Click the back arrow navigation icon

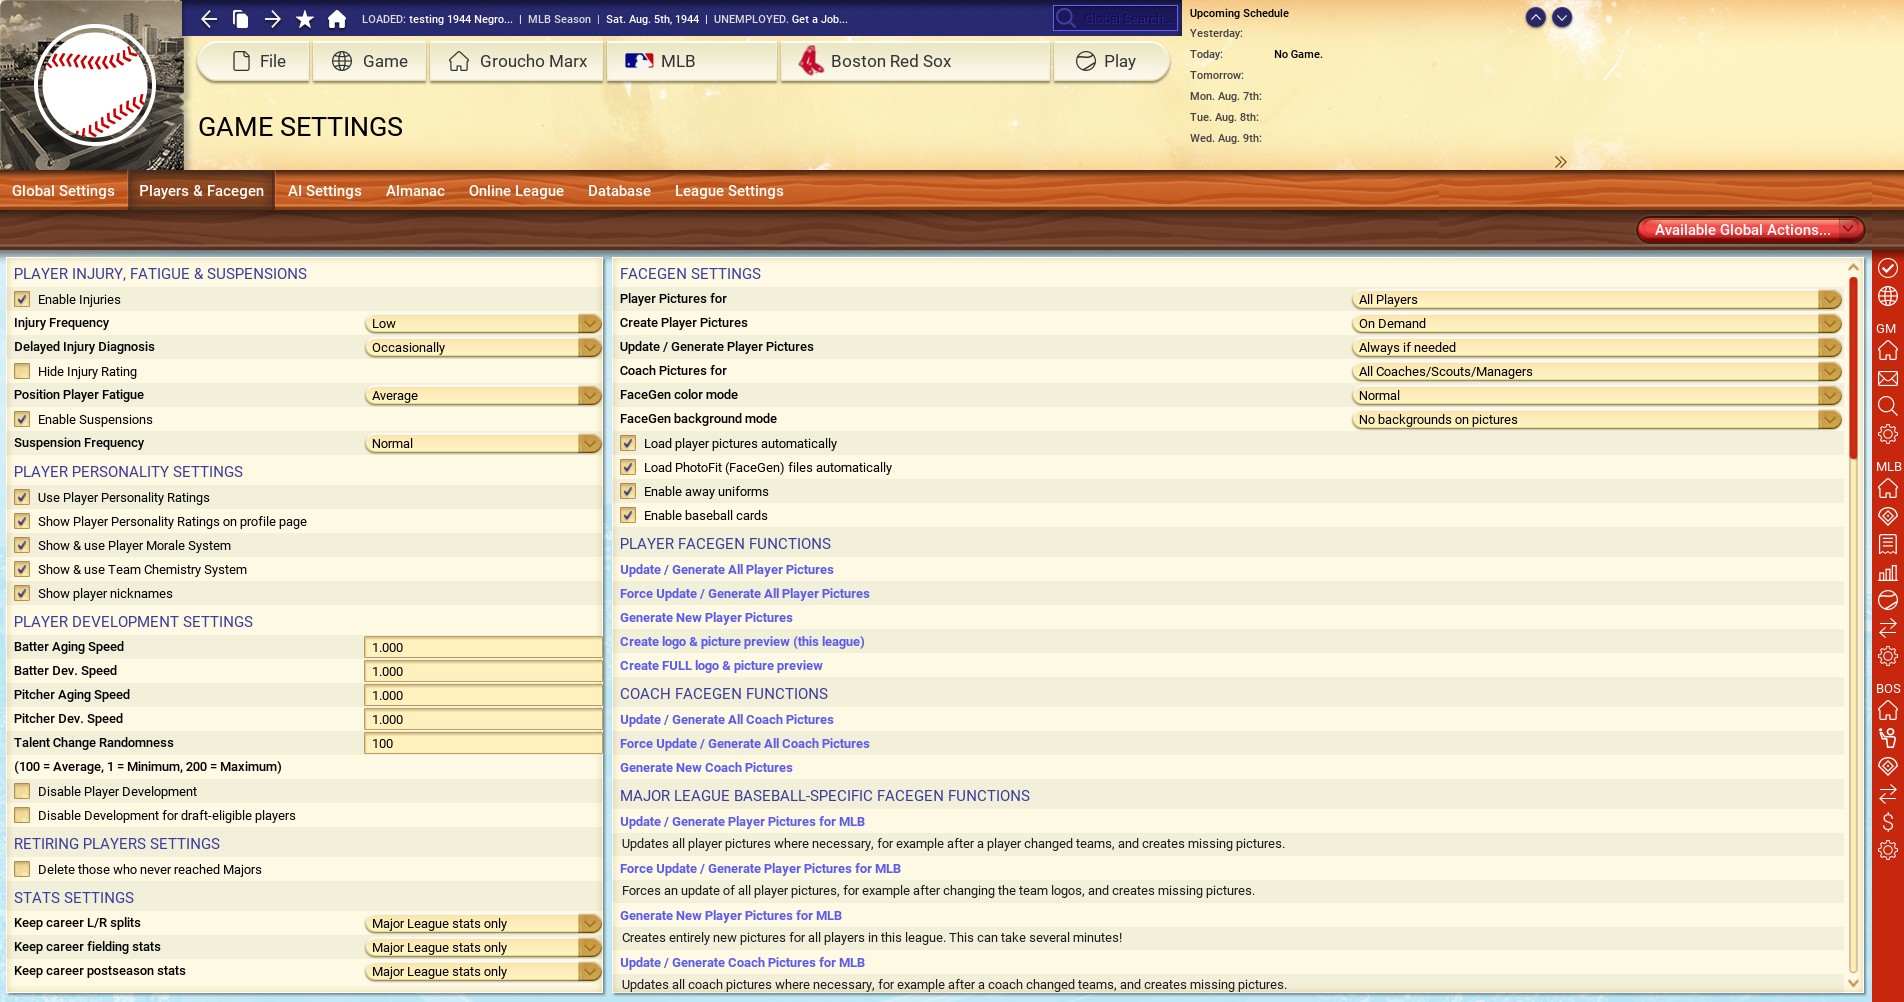pos(209,19)
